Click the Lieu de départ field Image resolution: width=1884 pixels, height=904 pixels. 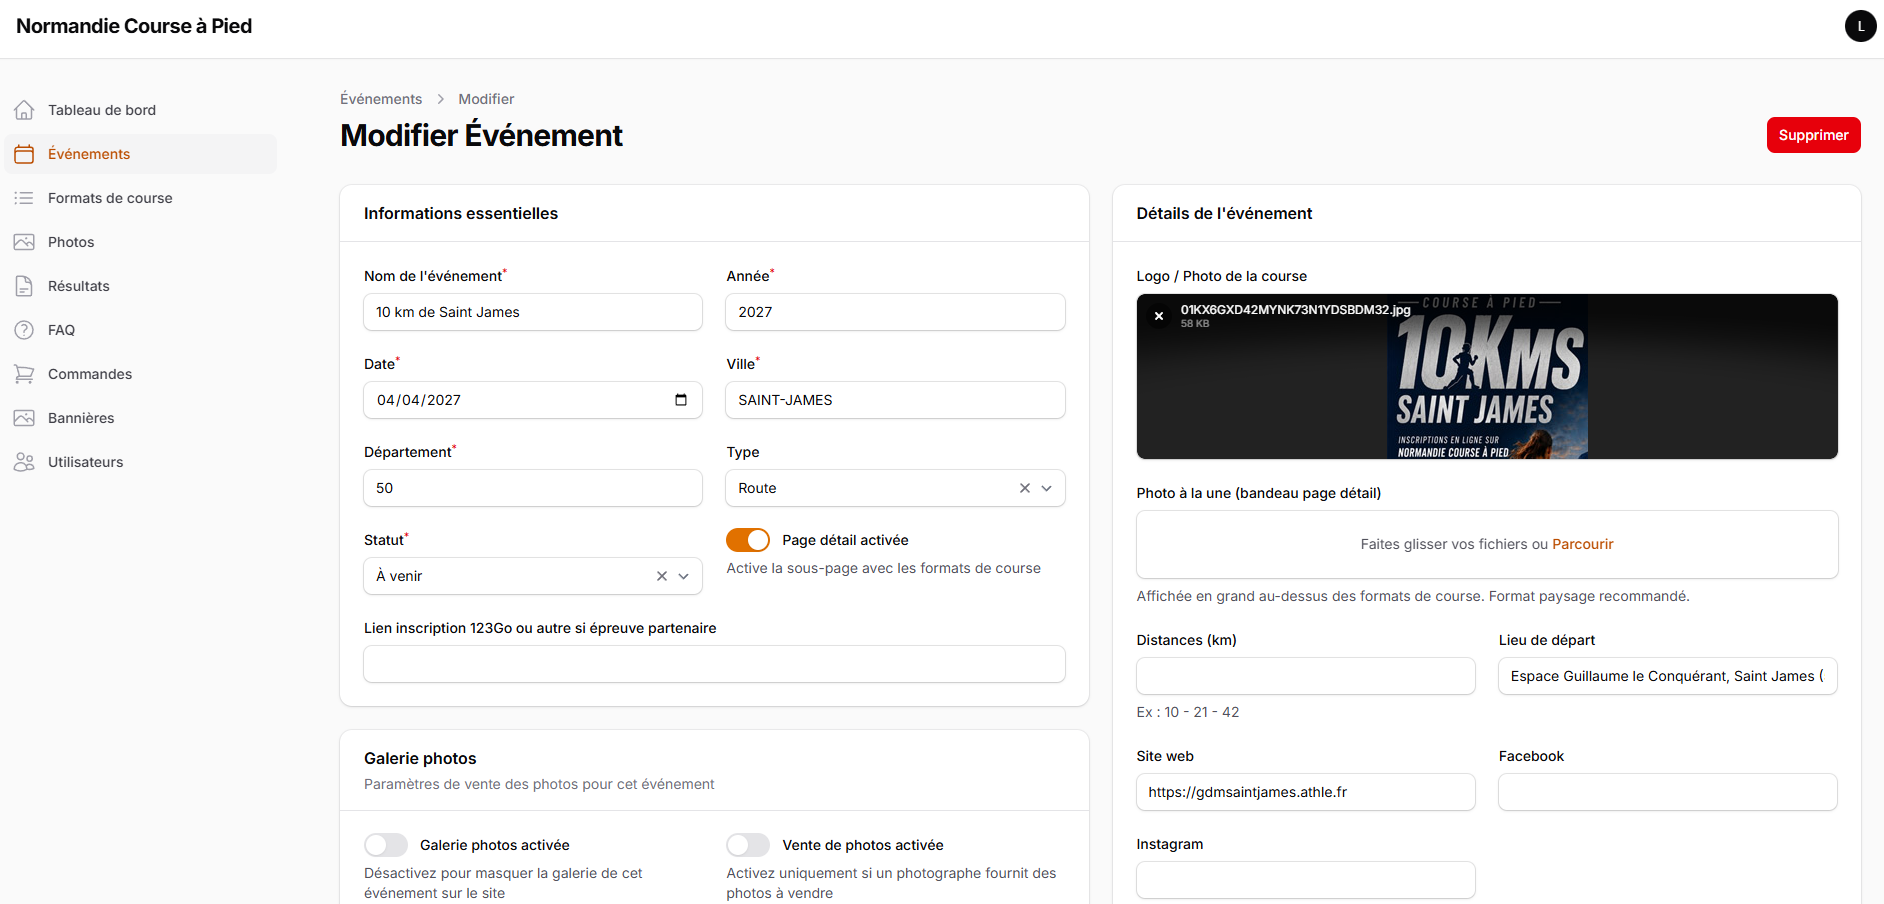click(x=1668, y=676)
